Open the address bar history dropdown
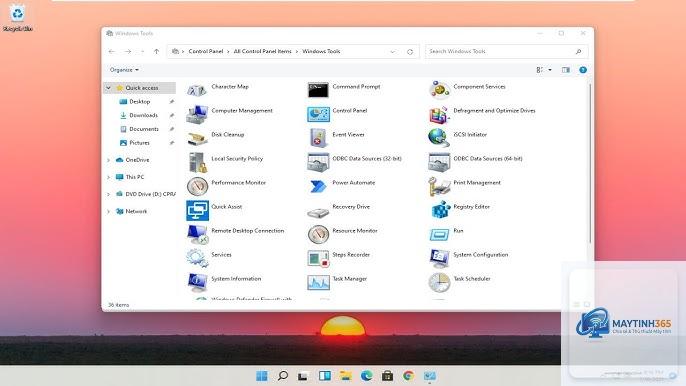The width and height of the screenshot is (686, 386). (392, 52)
